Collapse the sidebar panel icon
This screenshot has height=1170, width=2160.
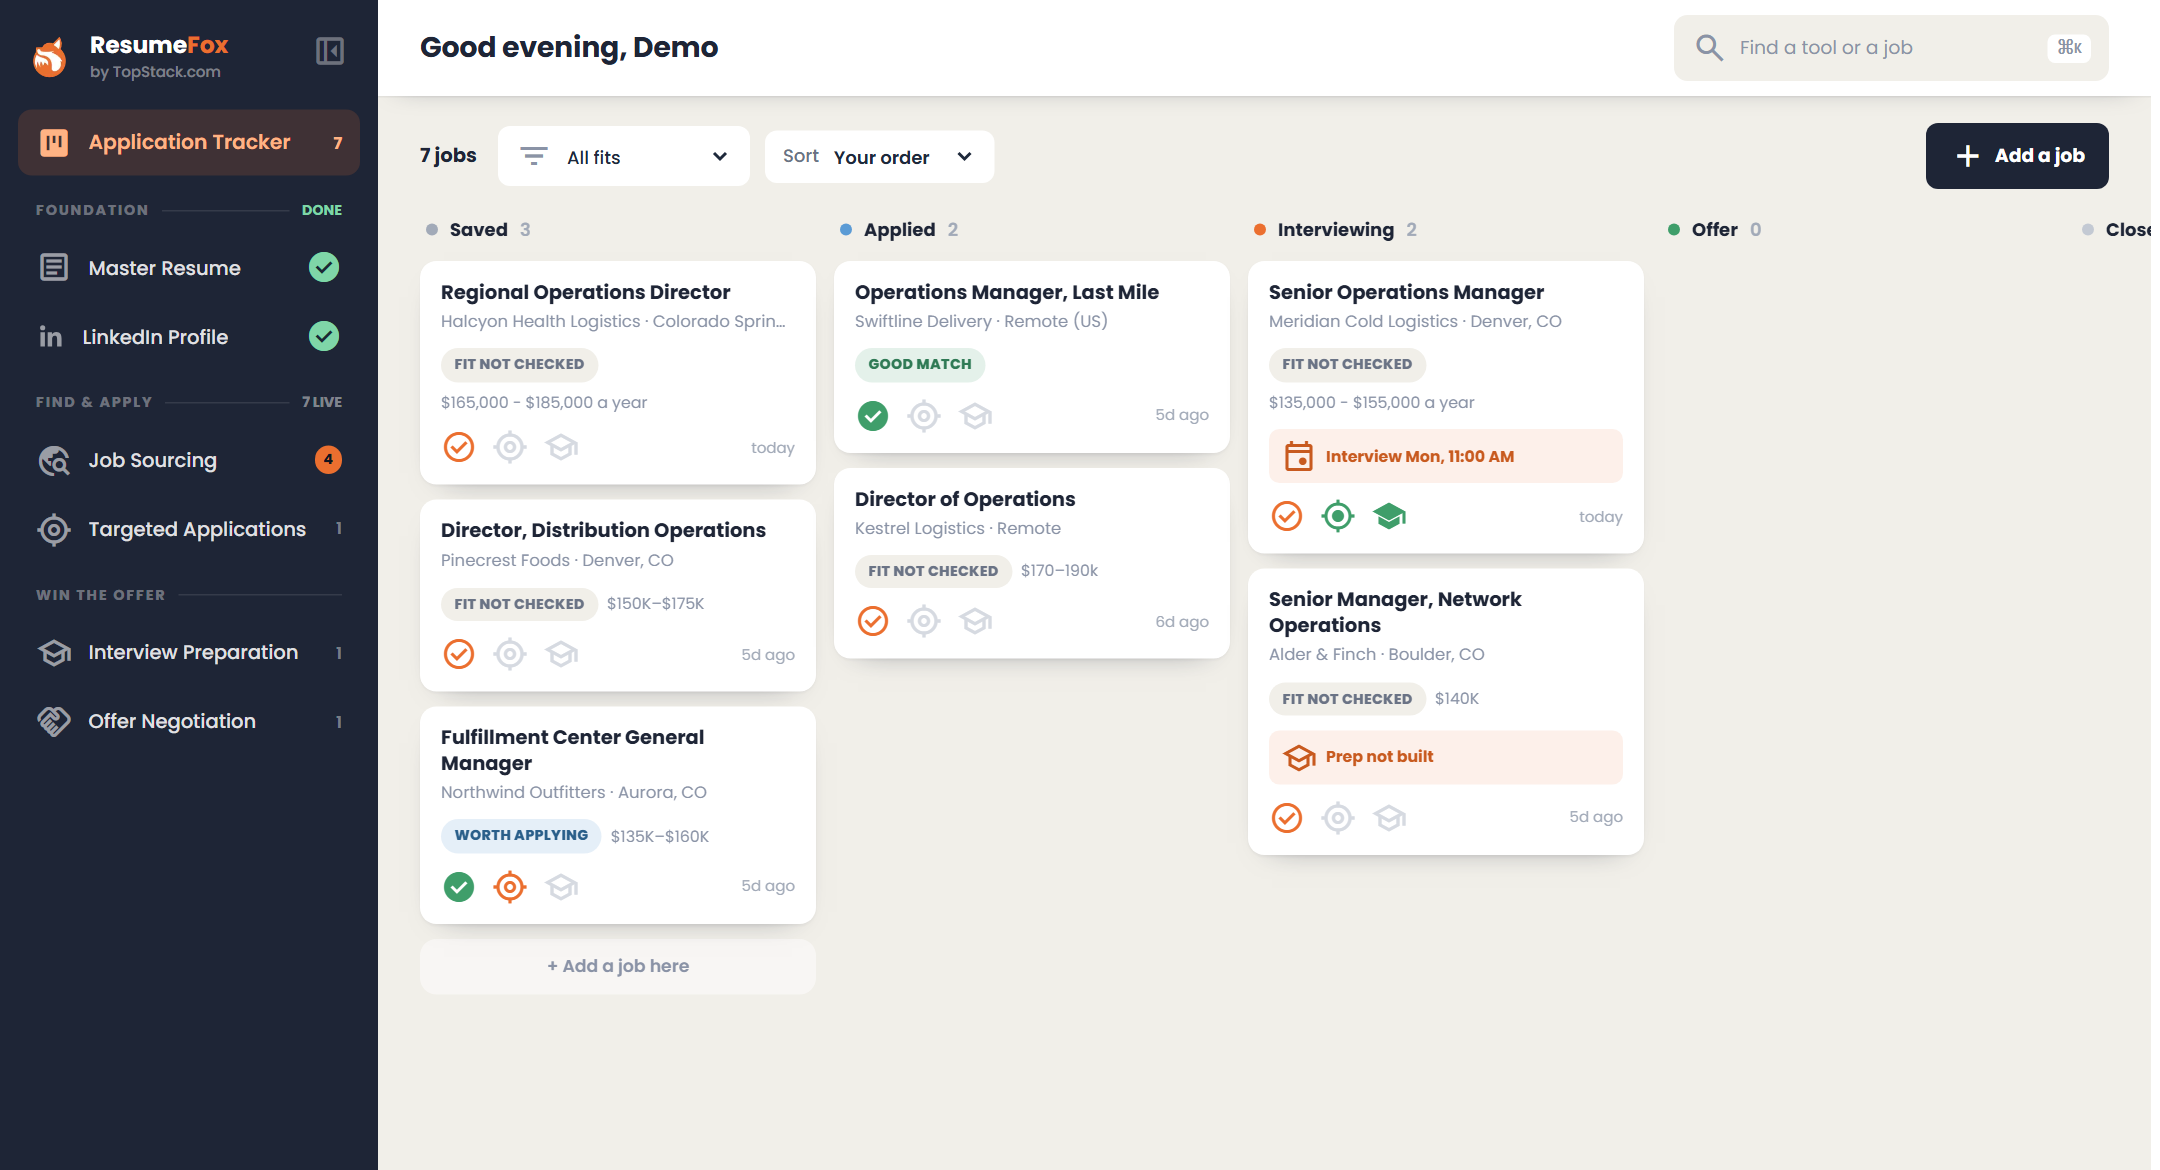coord(330,51)
